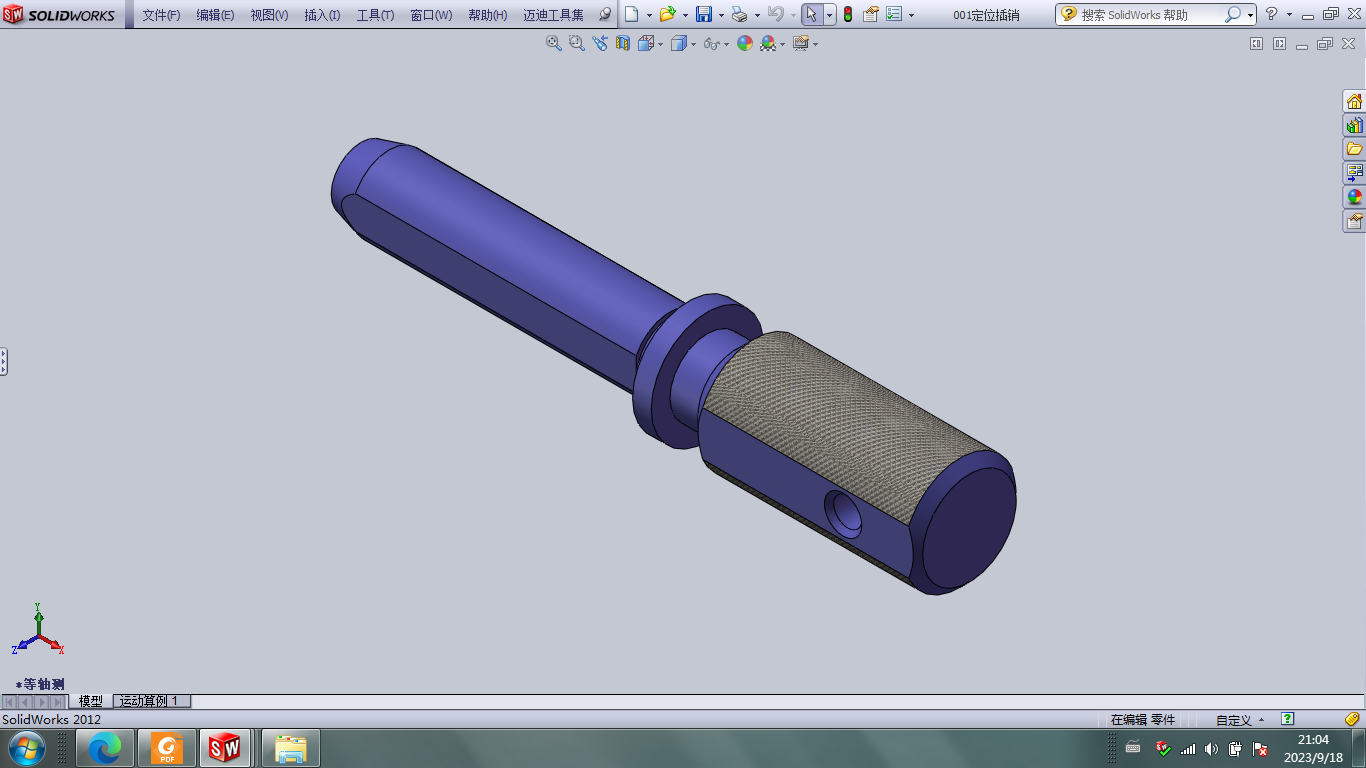
Task: Open the Options checklist icon
Action: point(894,14)
